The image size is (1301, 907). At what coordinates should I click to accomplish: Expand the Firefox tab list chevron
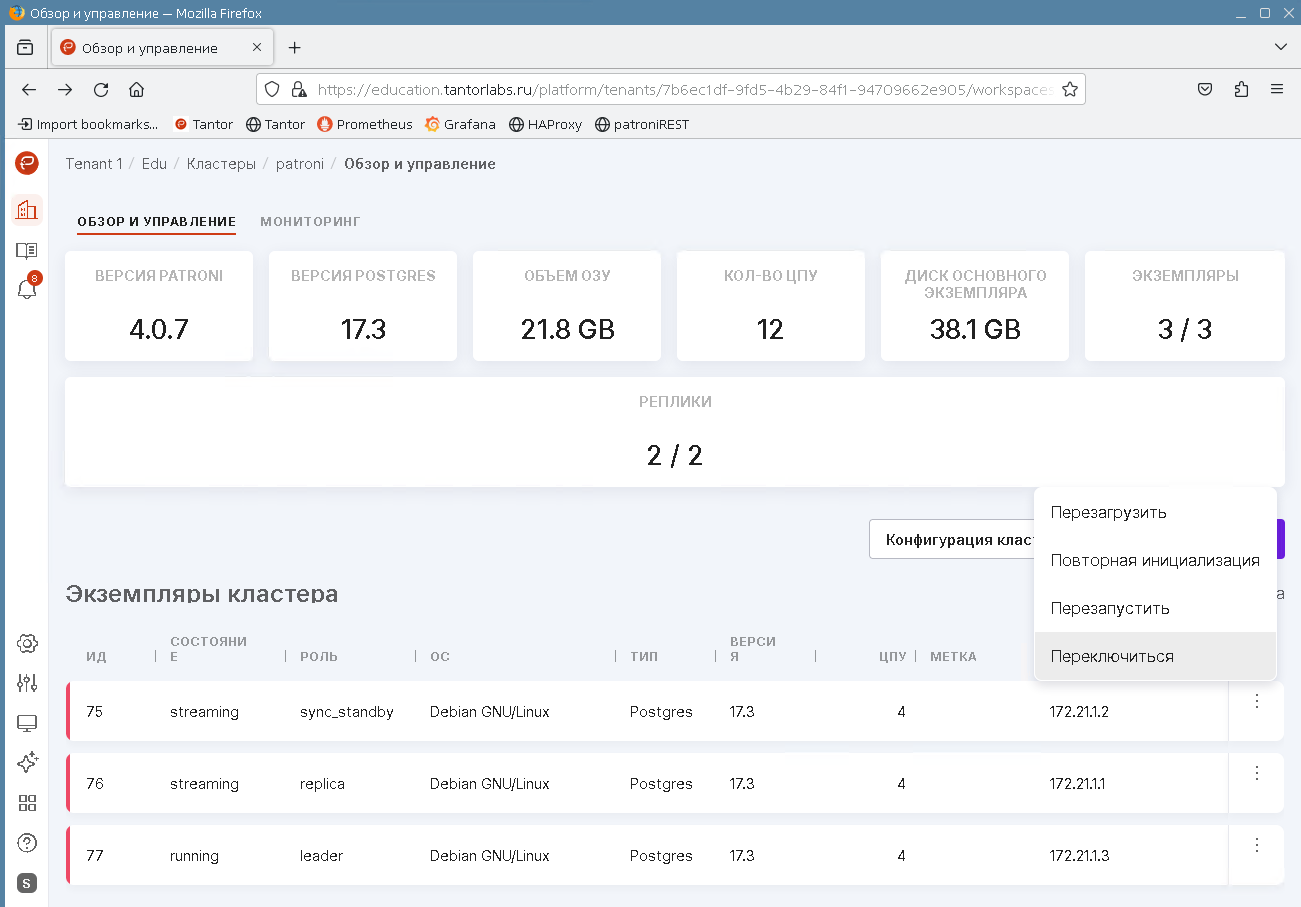[x=1280, y=47]
